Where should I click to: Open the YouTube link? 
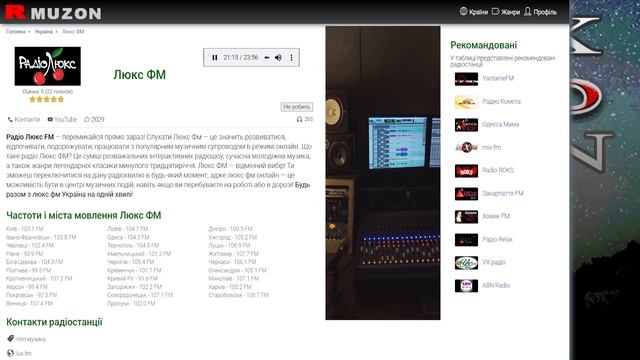pyautogui.click(x=66, y=120)
